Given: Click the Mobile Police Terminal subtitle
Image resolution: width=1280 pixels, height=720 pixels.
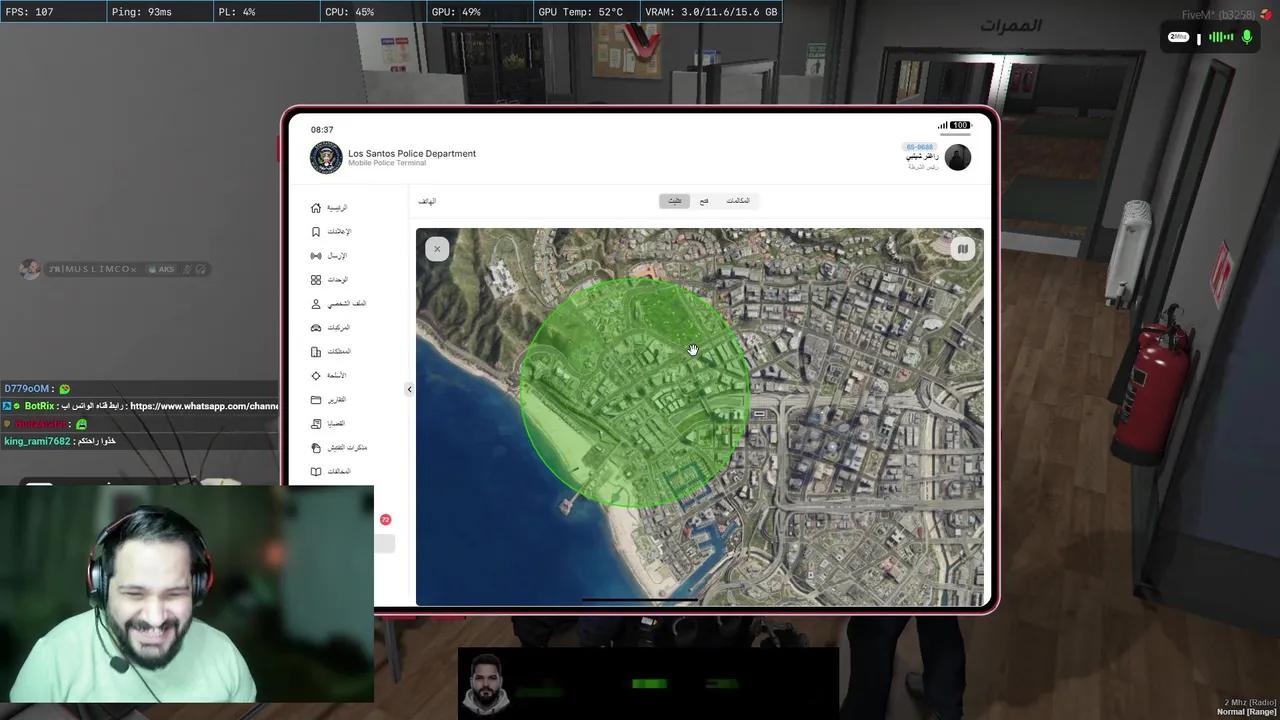Looking at the screenshot, I should (387, 163).
